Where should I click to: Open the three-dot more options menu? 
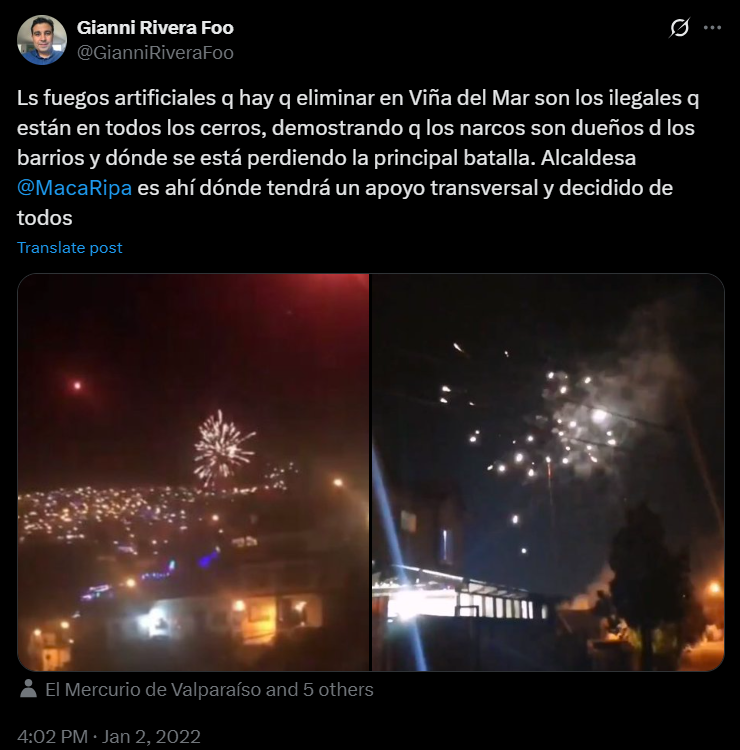(712, 28)
